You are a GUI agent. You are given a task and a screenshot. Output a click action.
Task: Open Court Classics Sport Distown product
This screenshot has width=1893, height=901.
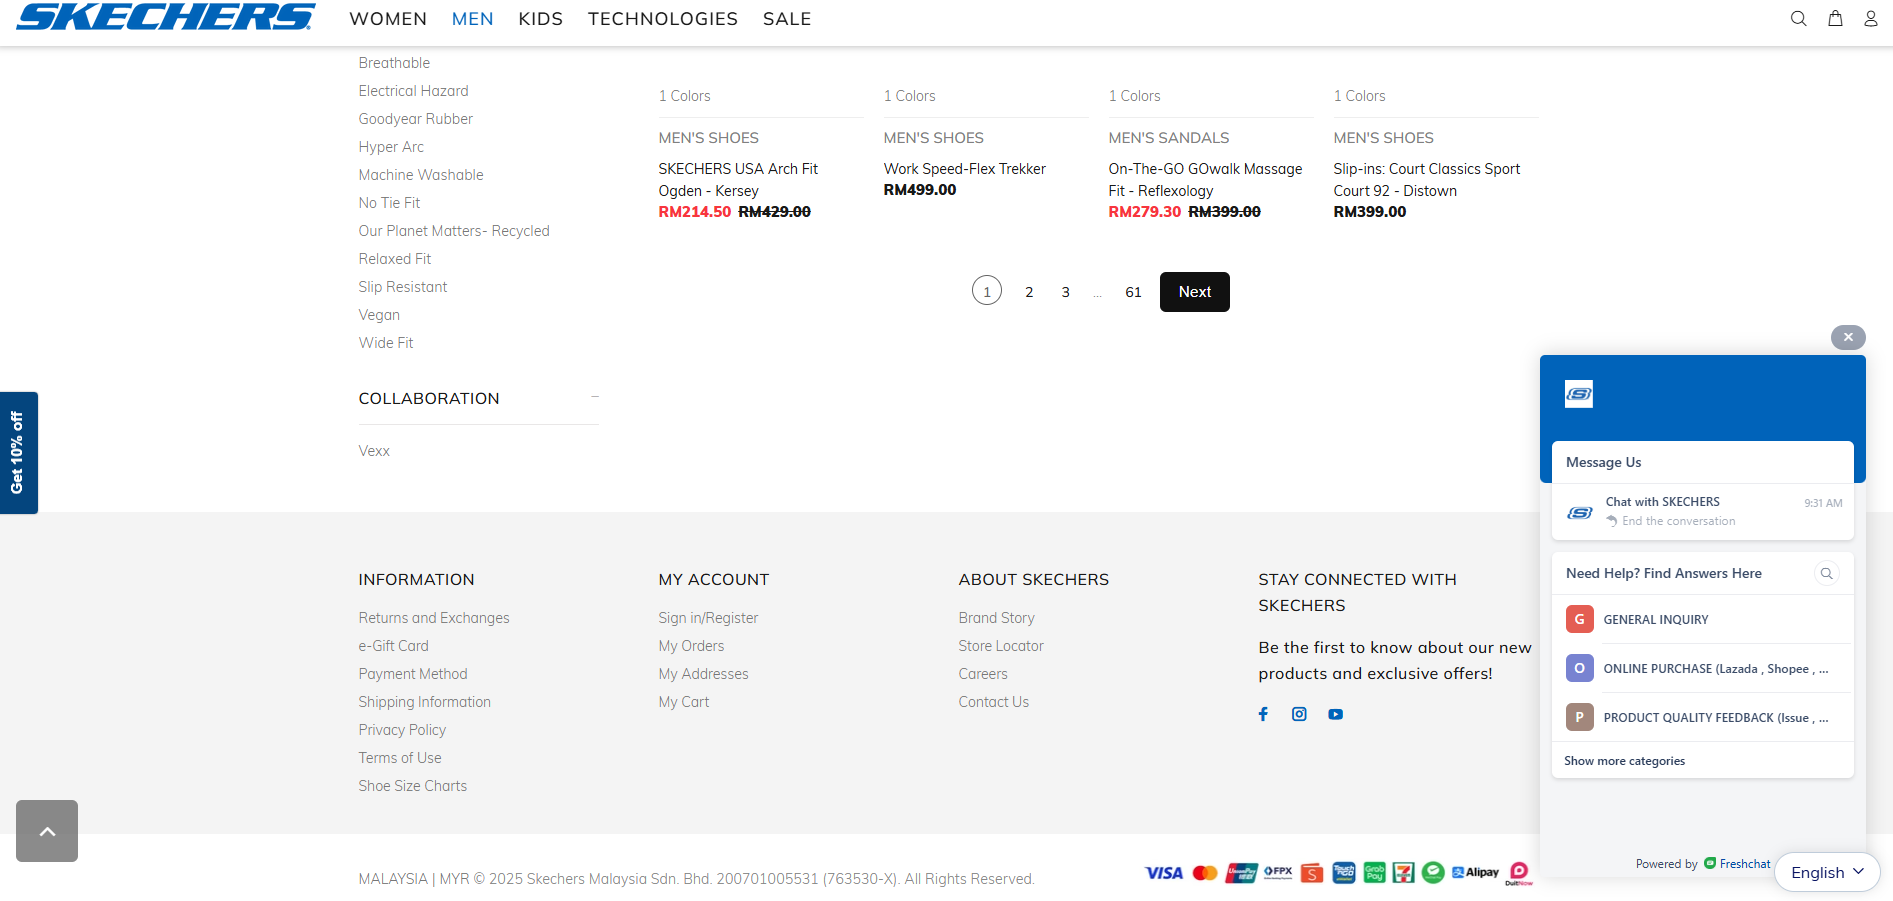point(1427,180)
